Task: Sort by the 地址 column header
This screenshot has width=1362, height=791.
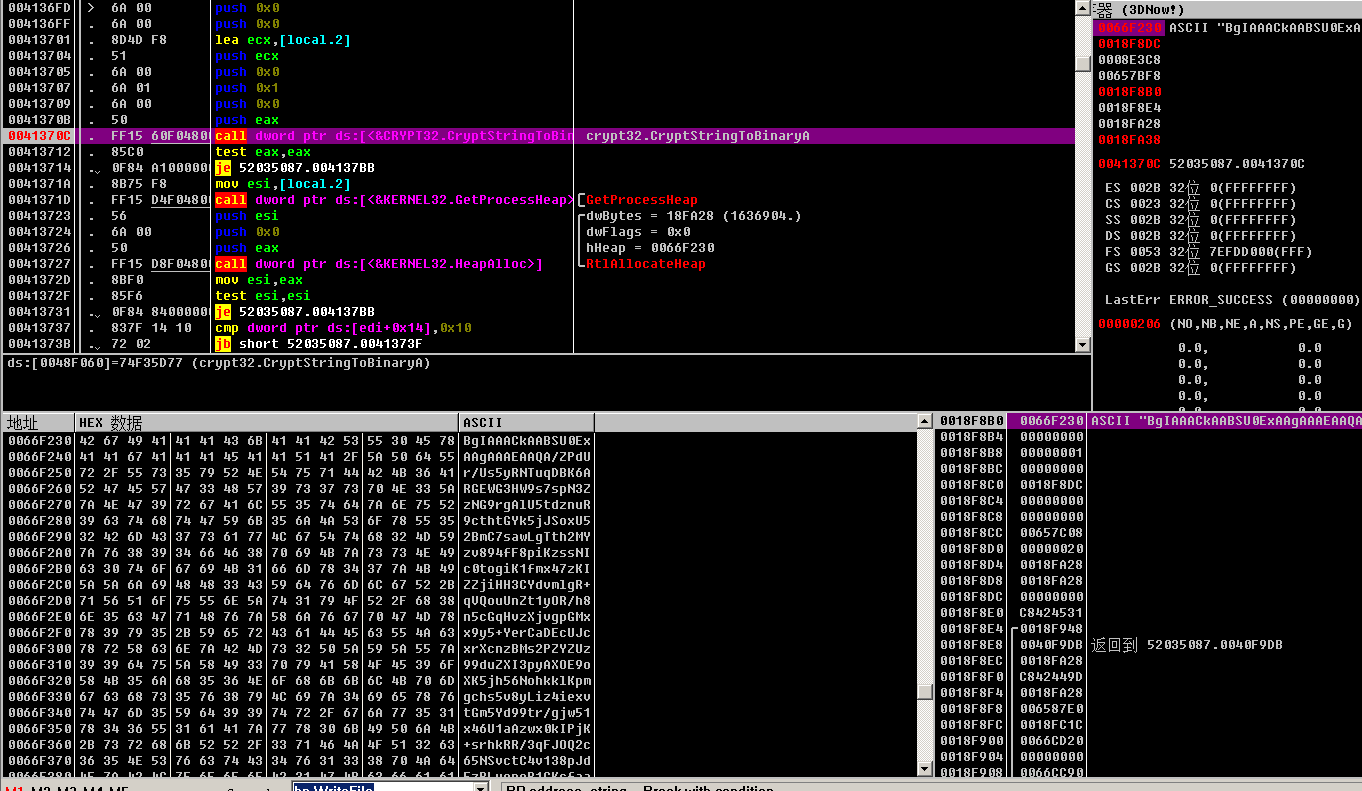Action: (x=38, y=422)
